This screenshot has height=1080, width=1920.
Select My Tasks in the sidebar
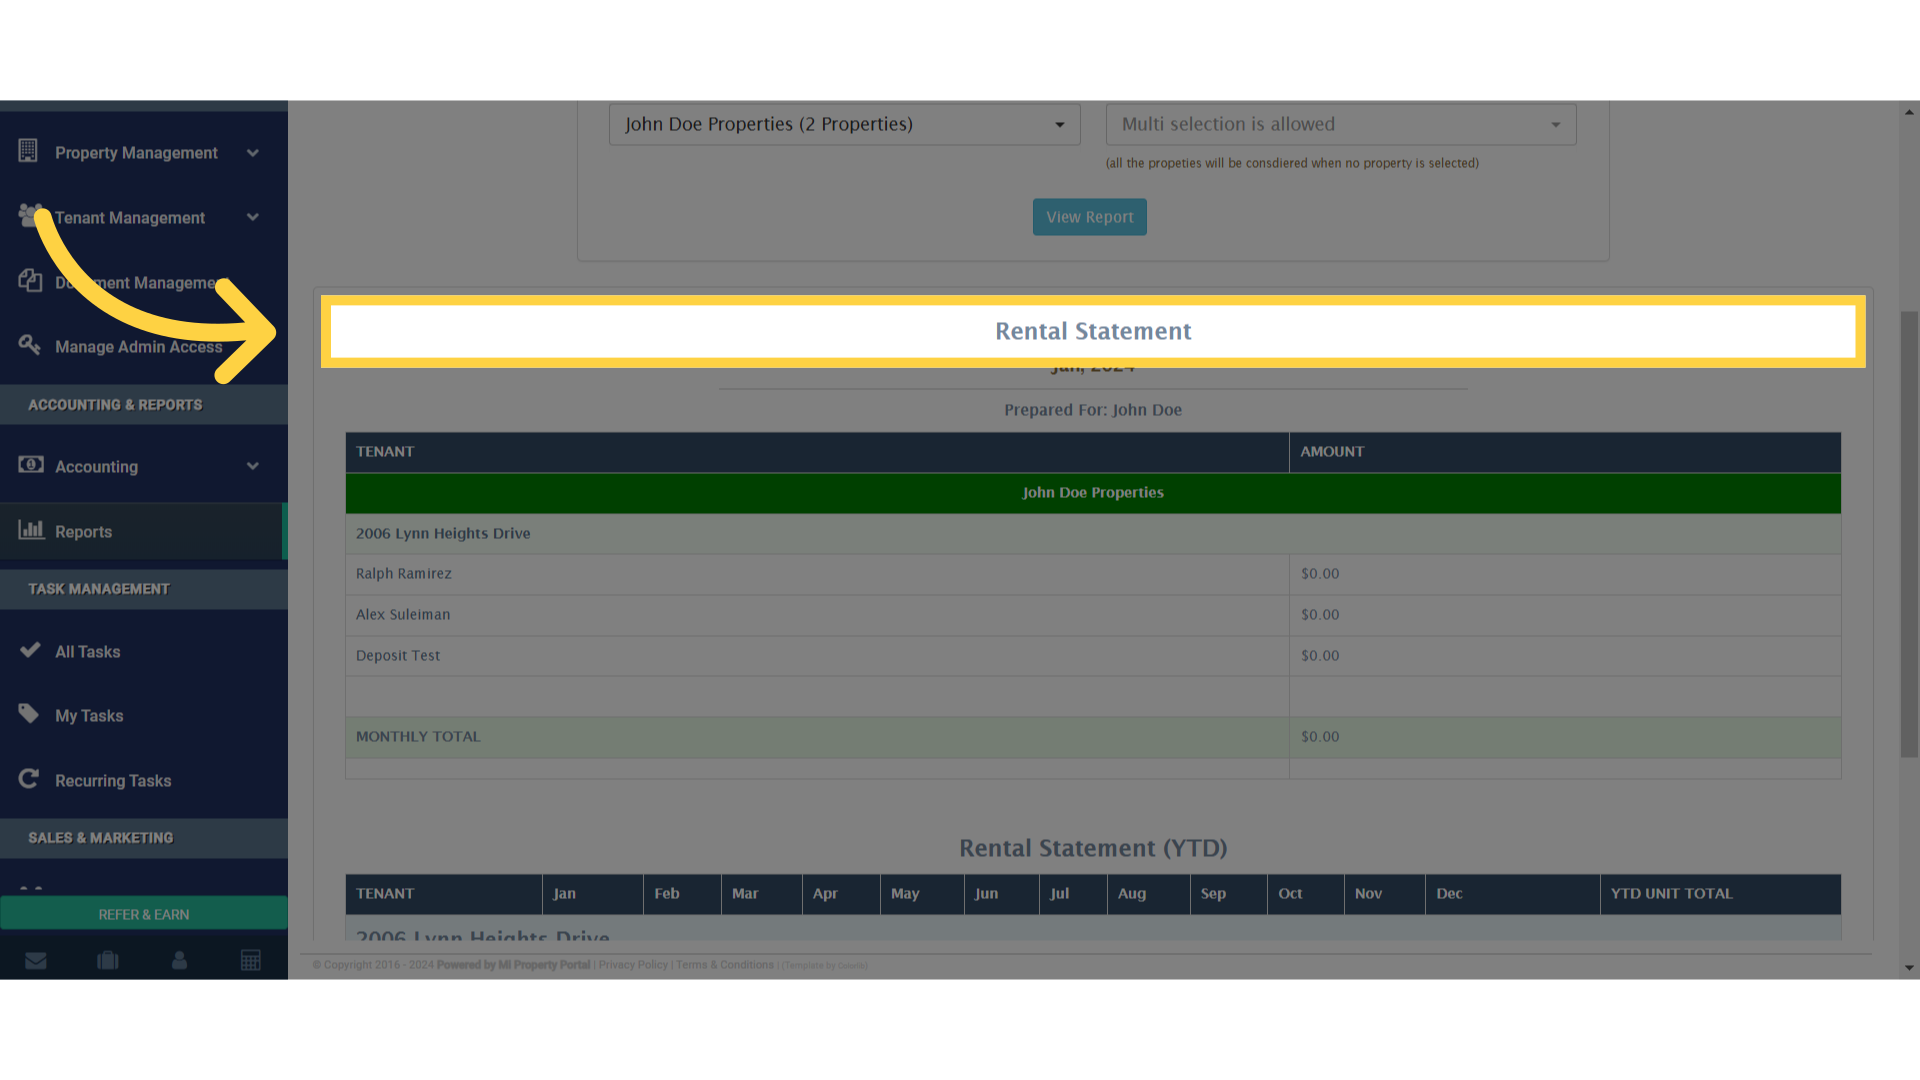click(x=89, y=715)
